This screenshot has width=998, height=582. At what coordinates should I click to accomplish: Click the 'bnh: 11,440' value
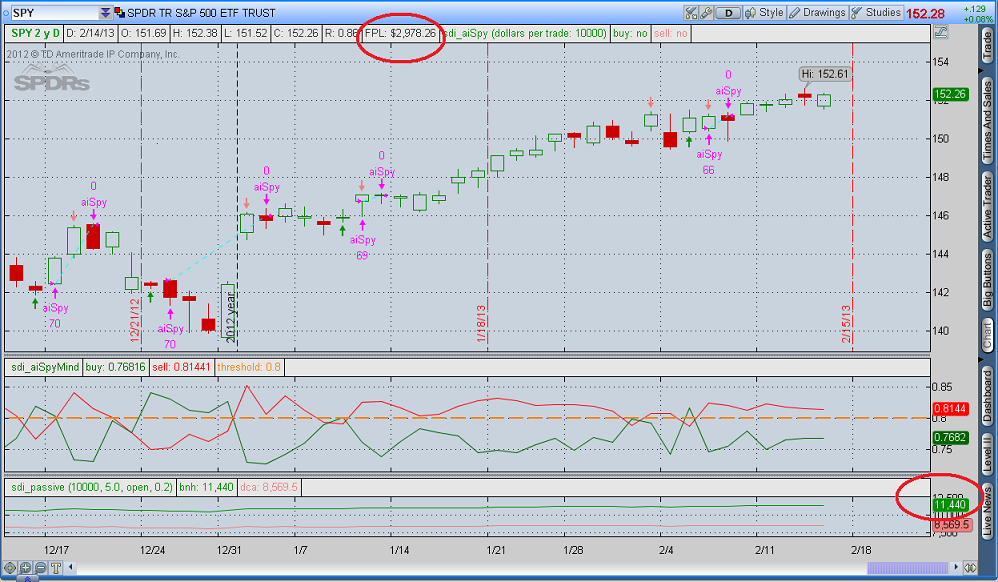pos(206,487)
